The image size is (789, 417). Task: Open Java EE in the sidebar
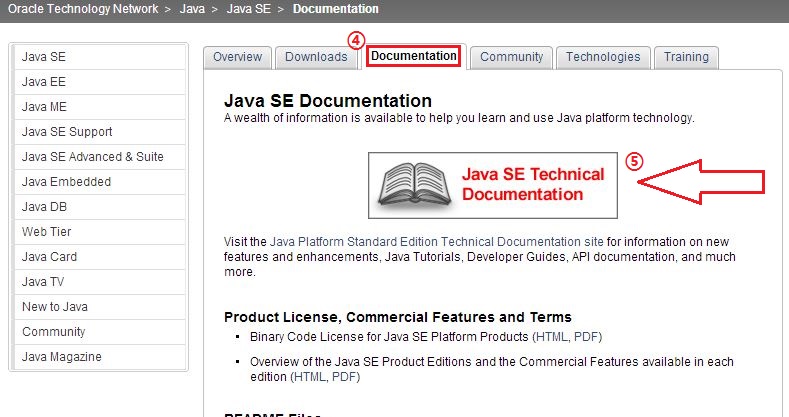(x=44, y=82)
